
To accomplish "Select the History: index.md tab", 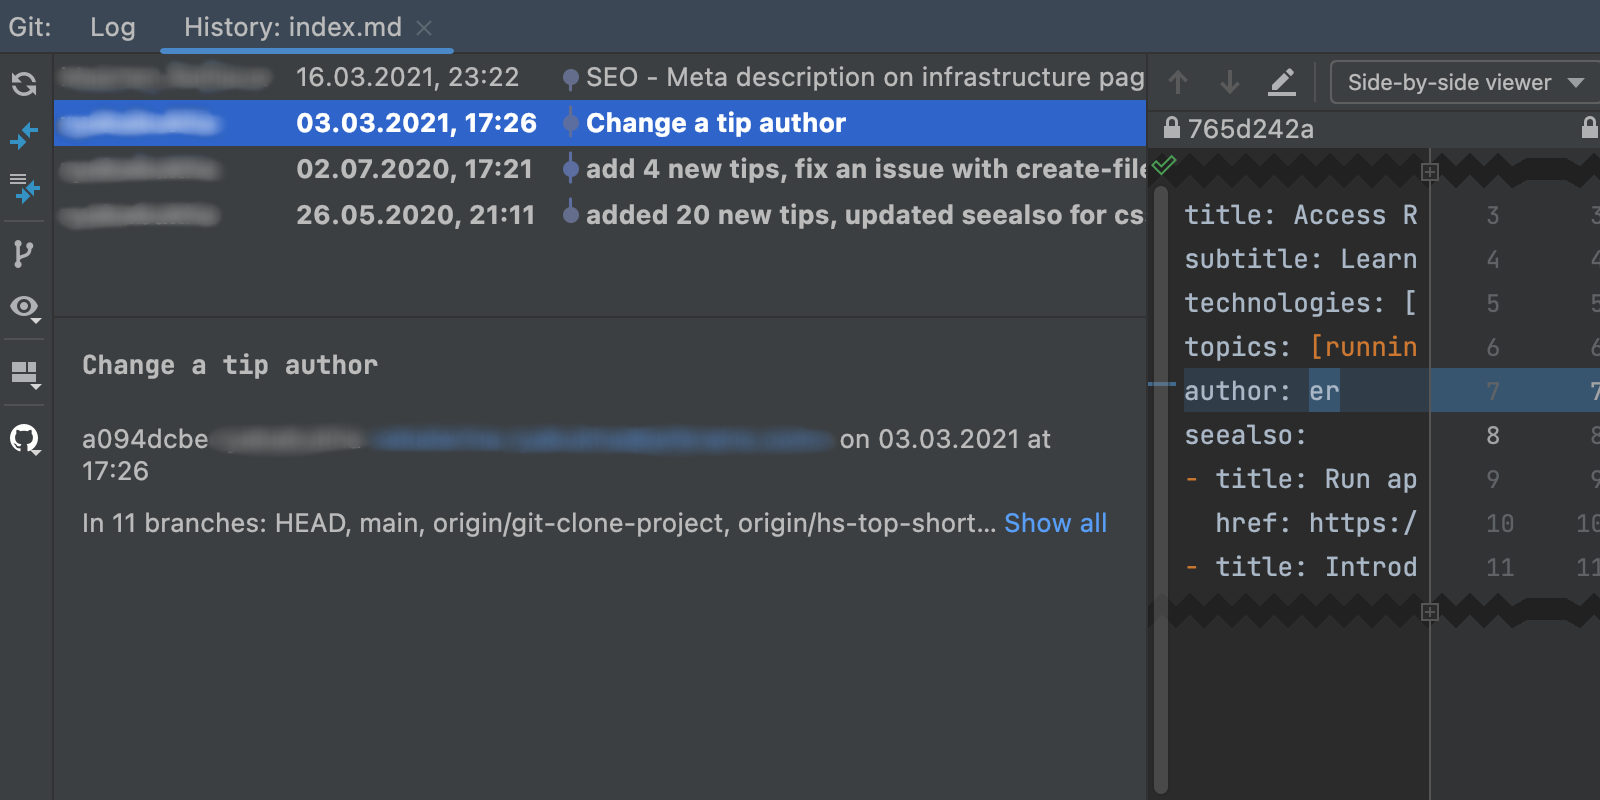I will [x=292, y=27].
